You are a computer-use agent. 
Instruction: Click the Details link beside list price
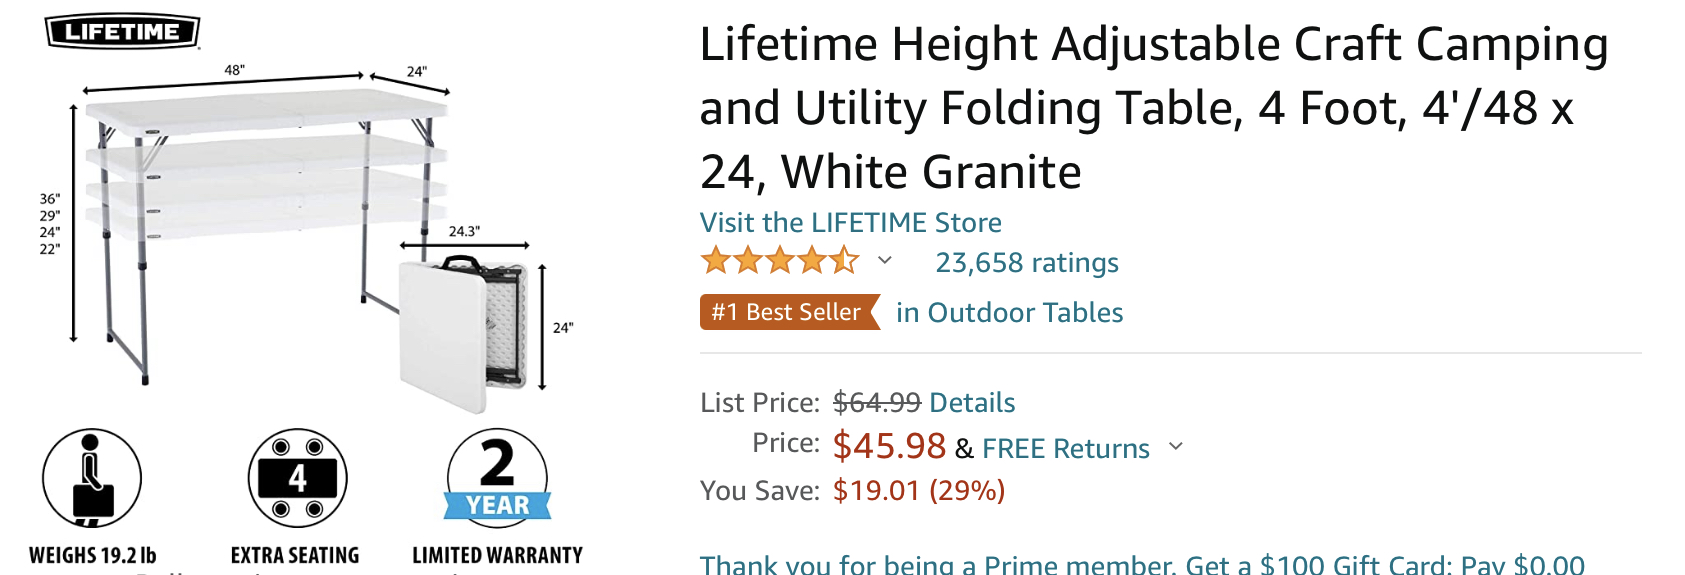pos(972,402)
